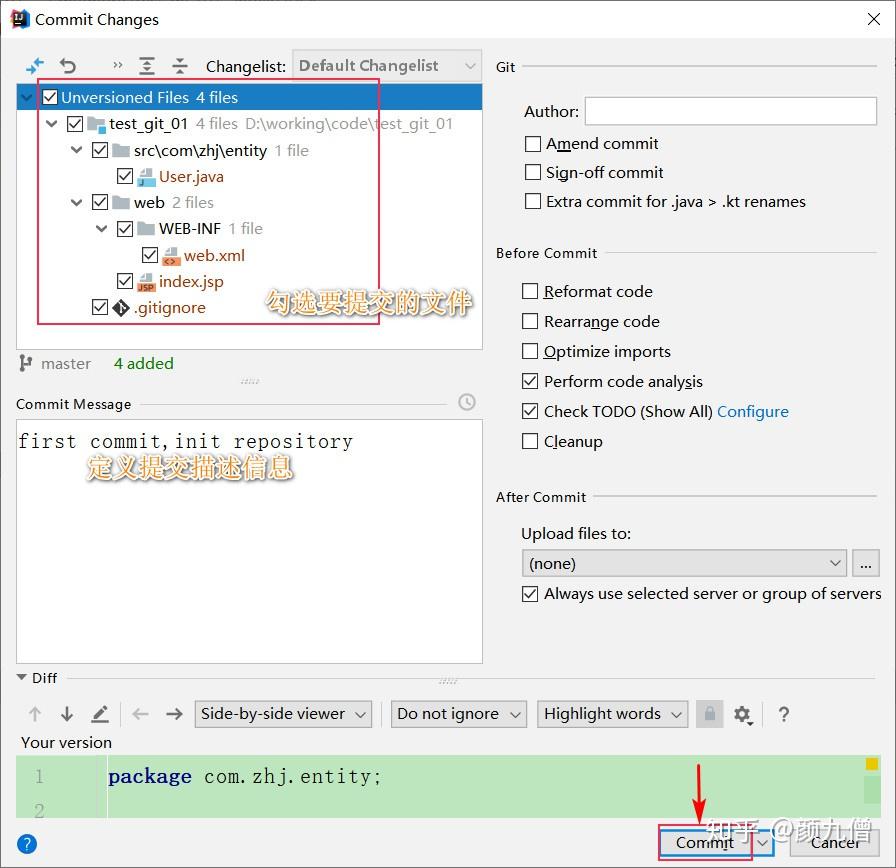
Task: Click the Commit button
Action: [x=705, y=843]
